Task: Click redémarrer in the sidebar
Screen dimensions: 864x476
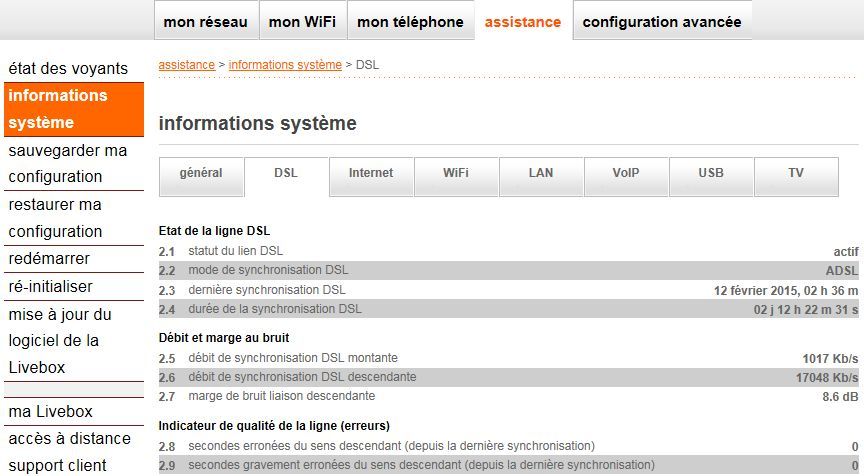Action: 49,258
